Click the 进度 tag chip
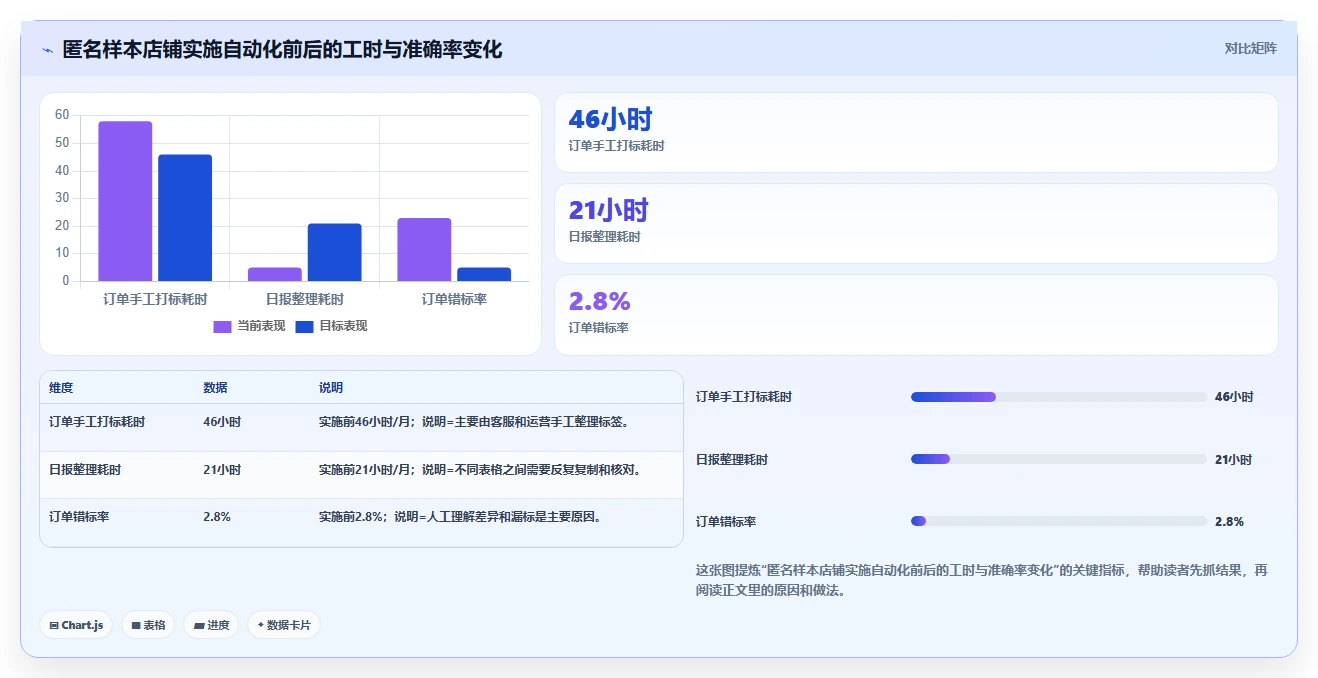This screenshot has height=678, width=1318. click(211, 625)
